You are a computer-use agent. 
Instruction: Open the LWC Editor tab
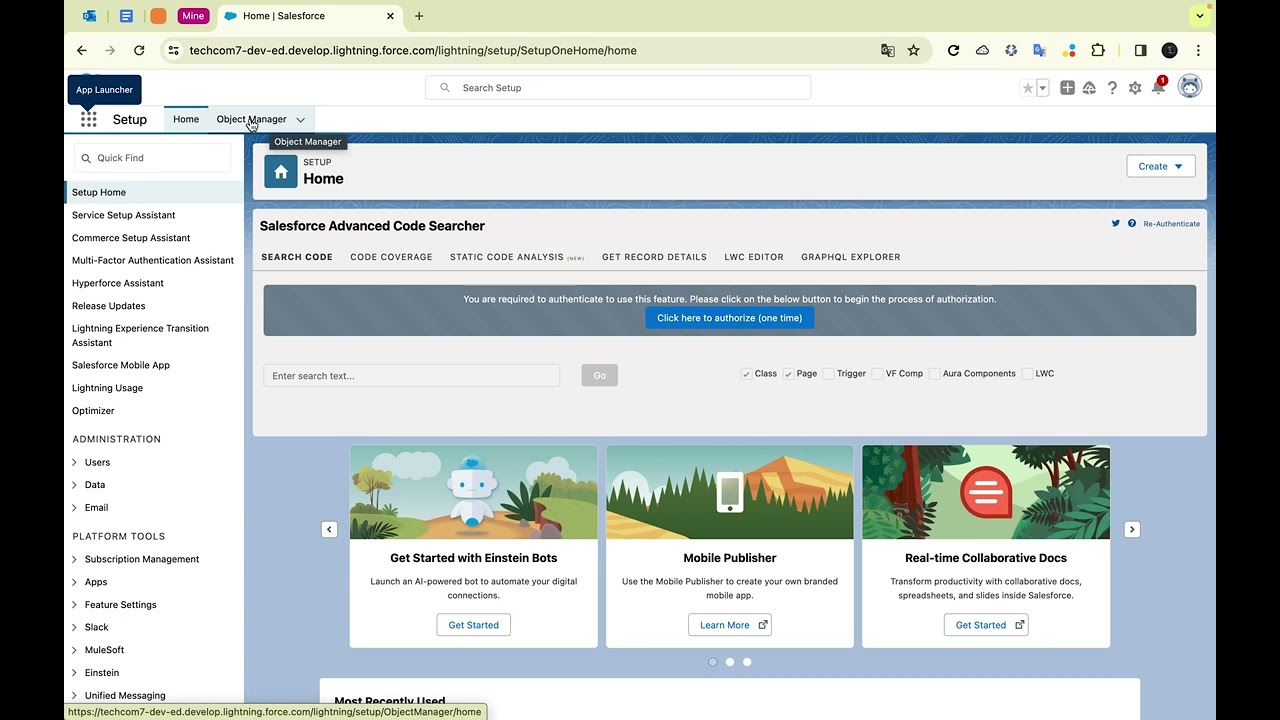(x=754, y=257)
